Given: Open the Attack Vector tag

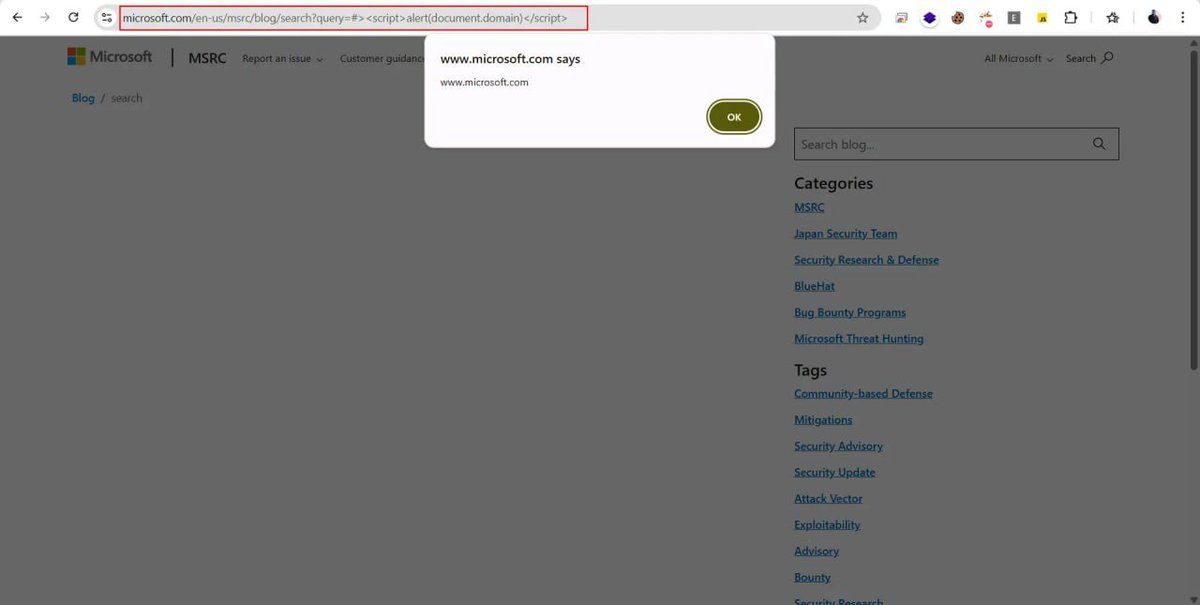Looking at the screenshot, I should point(828,498).
